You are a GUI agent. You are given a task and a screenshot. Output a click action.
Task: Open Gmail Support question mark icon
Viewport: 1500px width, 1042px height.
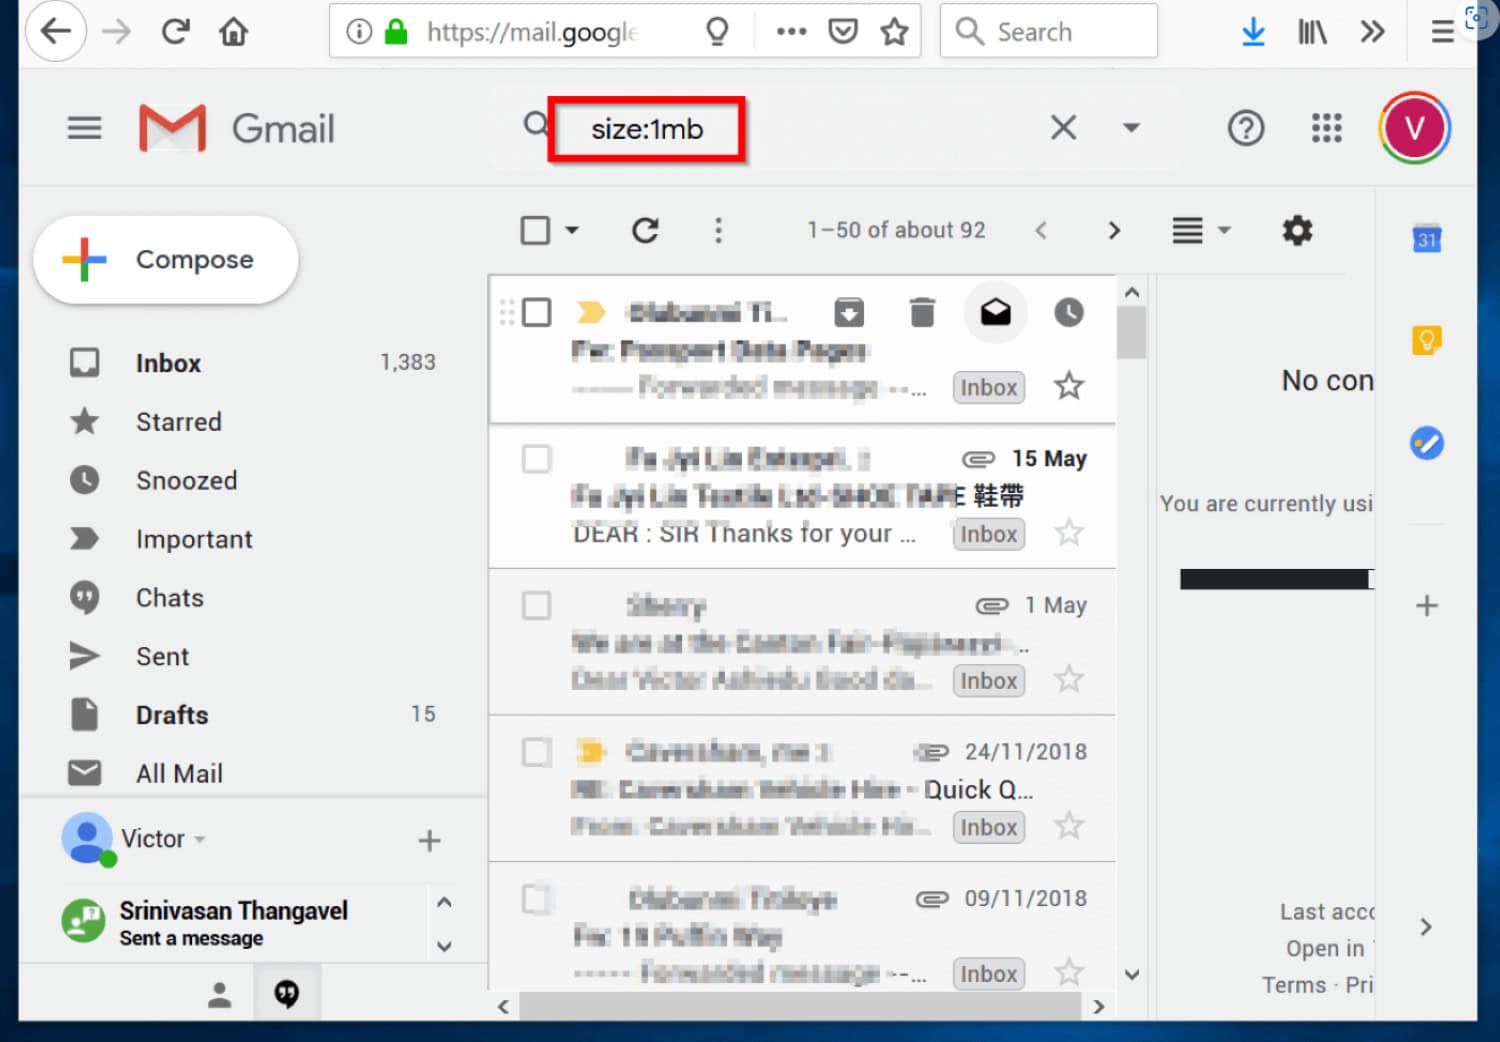coord(1246,128)
